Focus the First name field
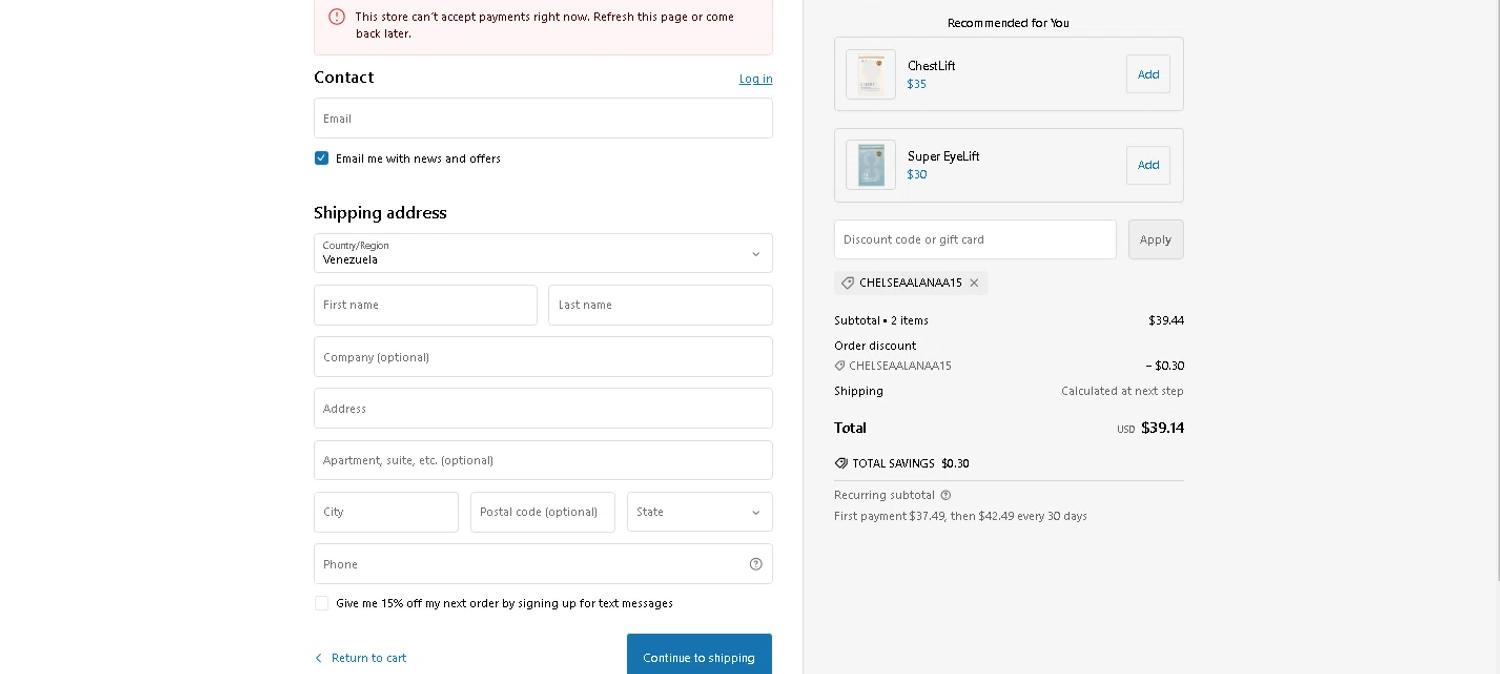The image size is (1500, 674). click(x=425, y=305)
